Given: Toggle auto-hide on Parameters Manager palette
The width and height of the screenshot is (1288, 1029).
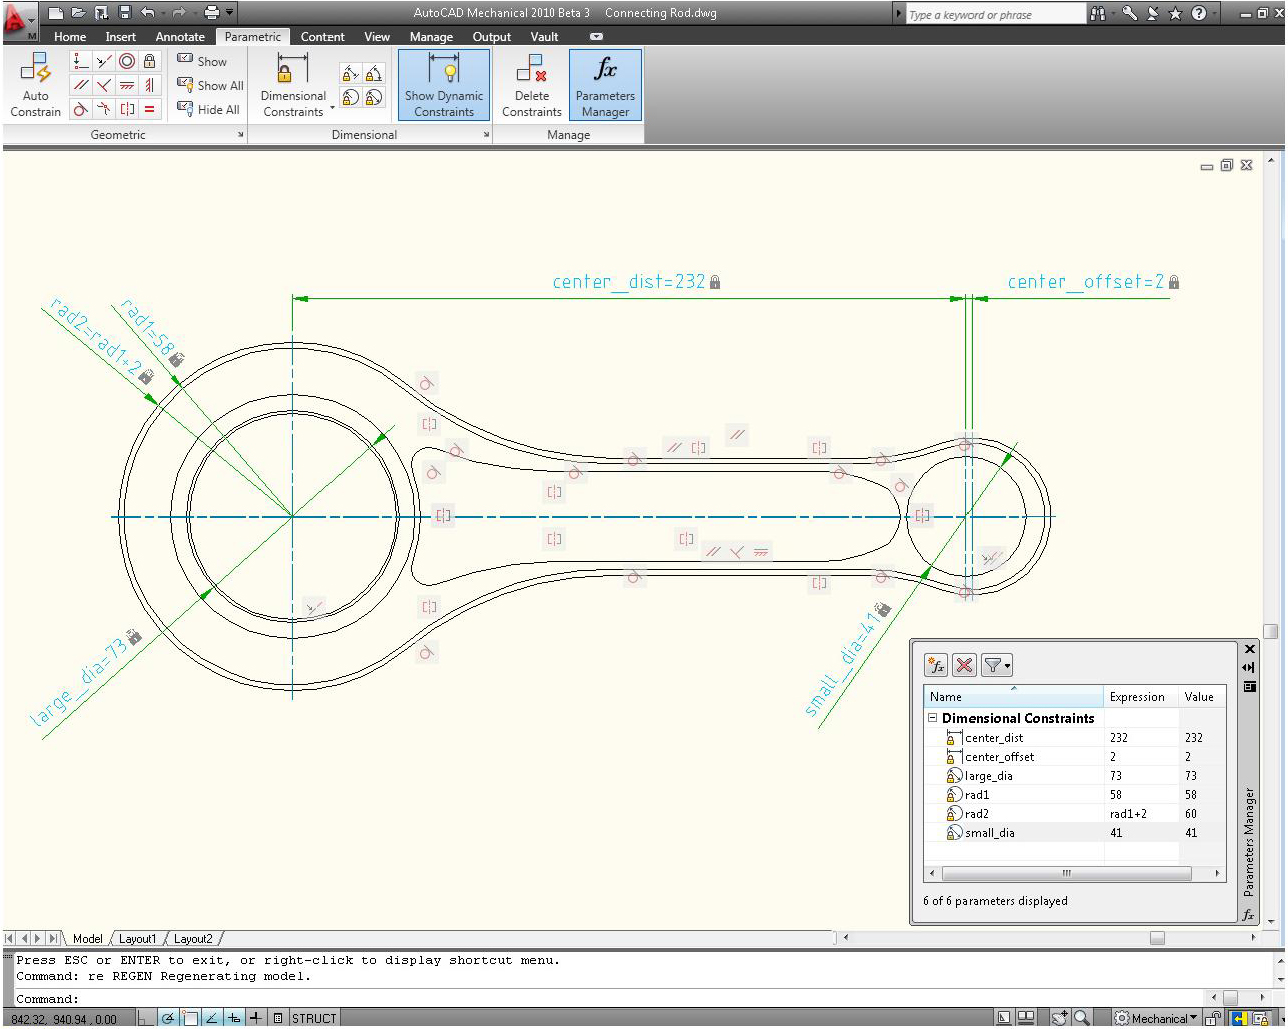Looking at the screenshot, I should (x=1249, y=667).
